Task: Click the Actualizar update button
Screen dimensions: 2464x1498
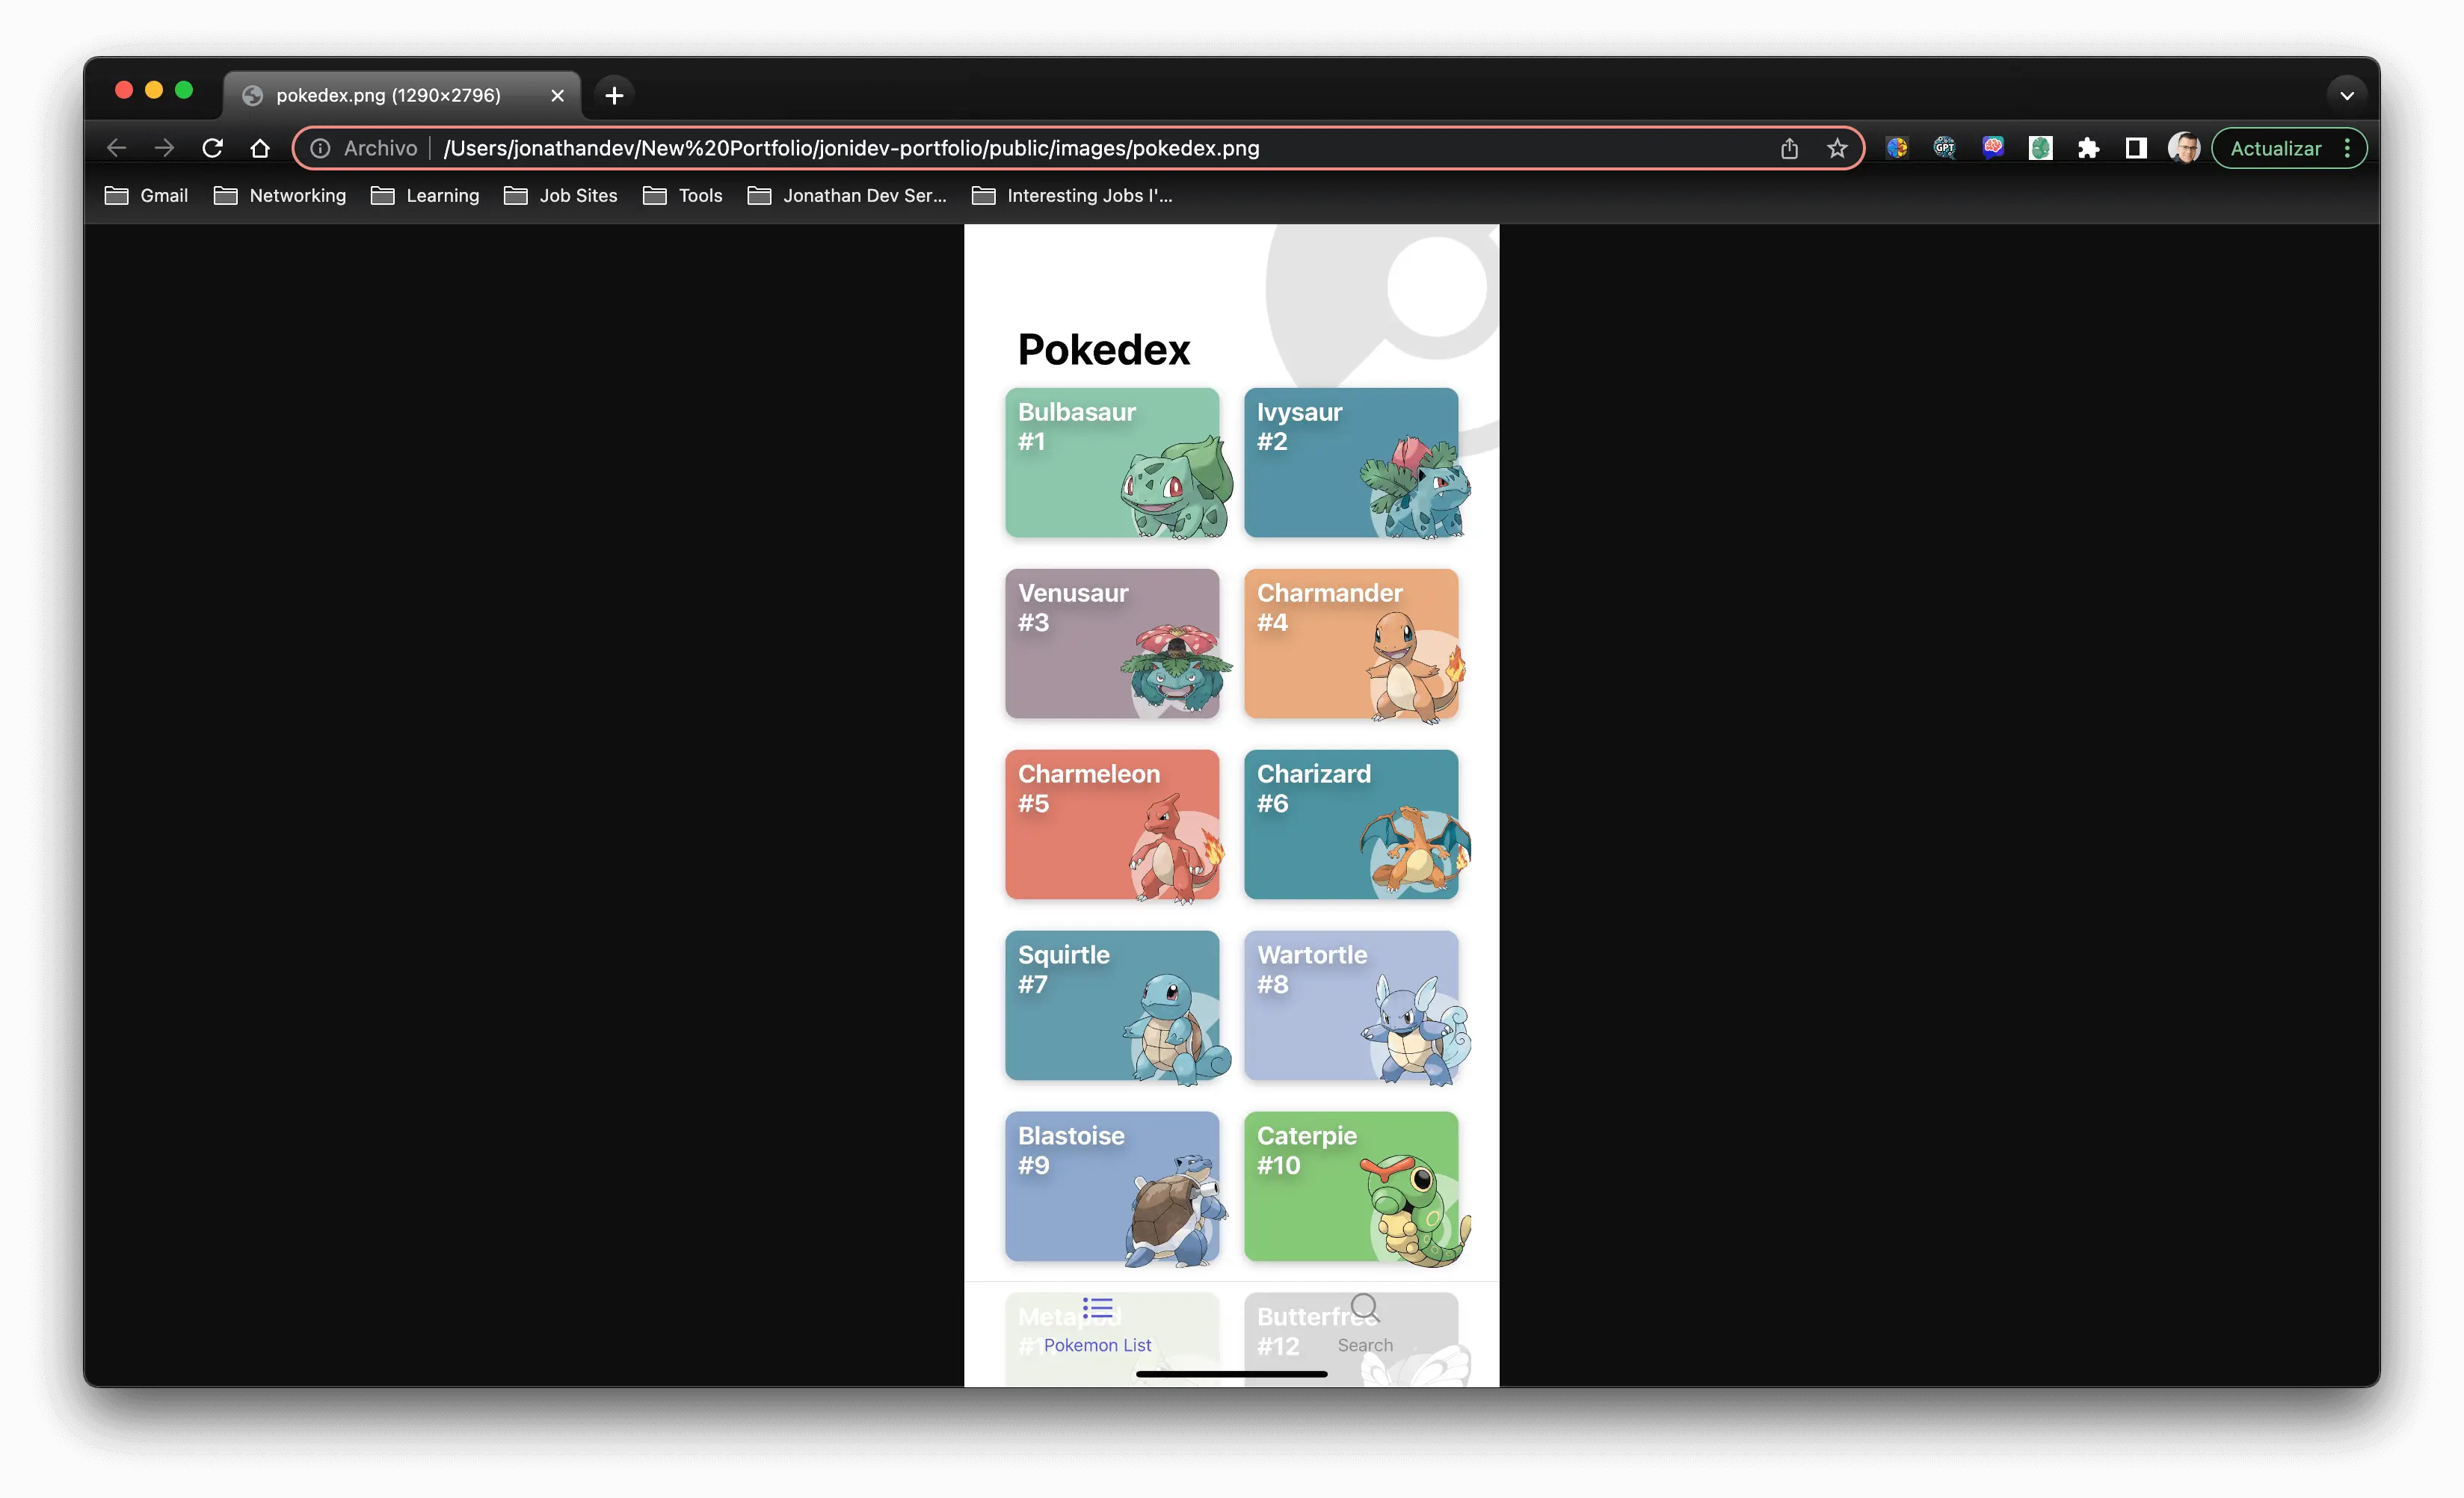Action: pos(2276,148)
